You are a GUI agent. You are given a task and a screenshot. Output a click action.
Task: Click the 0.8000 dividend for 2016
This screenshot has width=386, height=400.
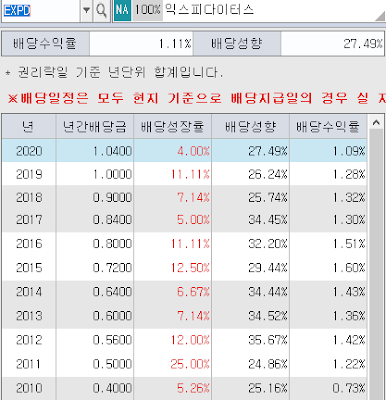(95, 244)
